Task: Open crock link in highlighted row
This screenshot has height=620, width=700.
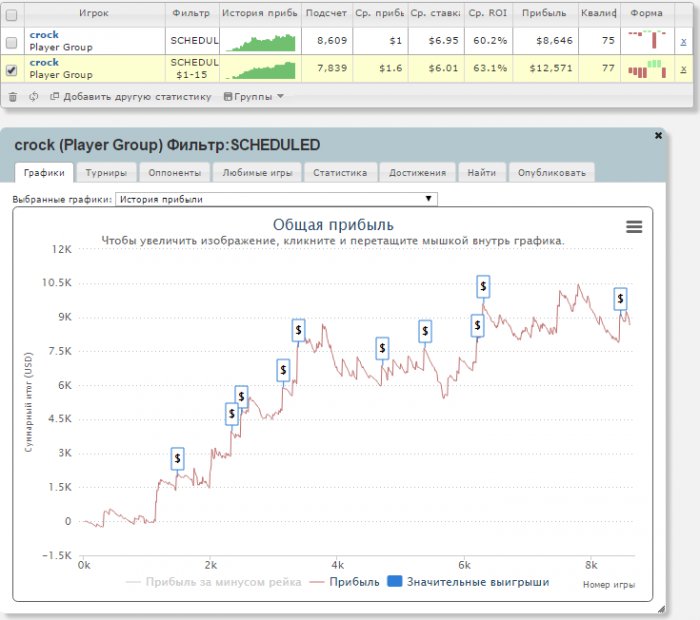Action: [x=44, y=62]
